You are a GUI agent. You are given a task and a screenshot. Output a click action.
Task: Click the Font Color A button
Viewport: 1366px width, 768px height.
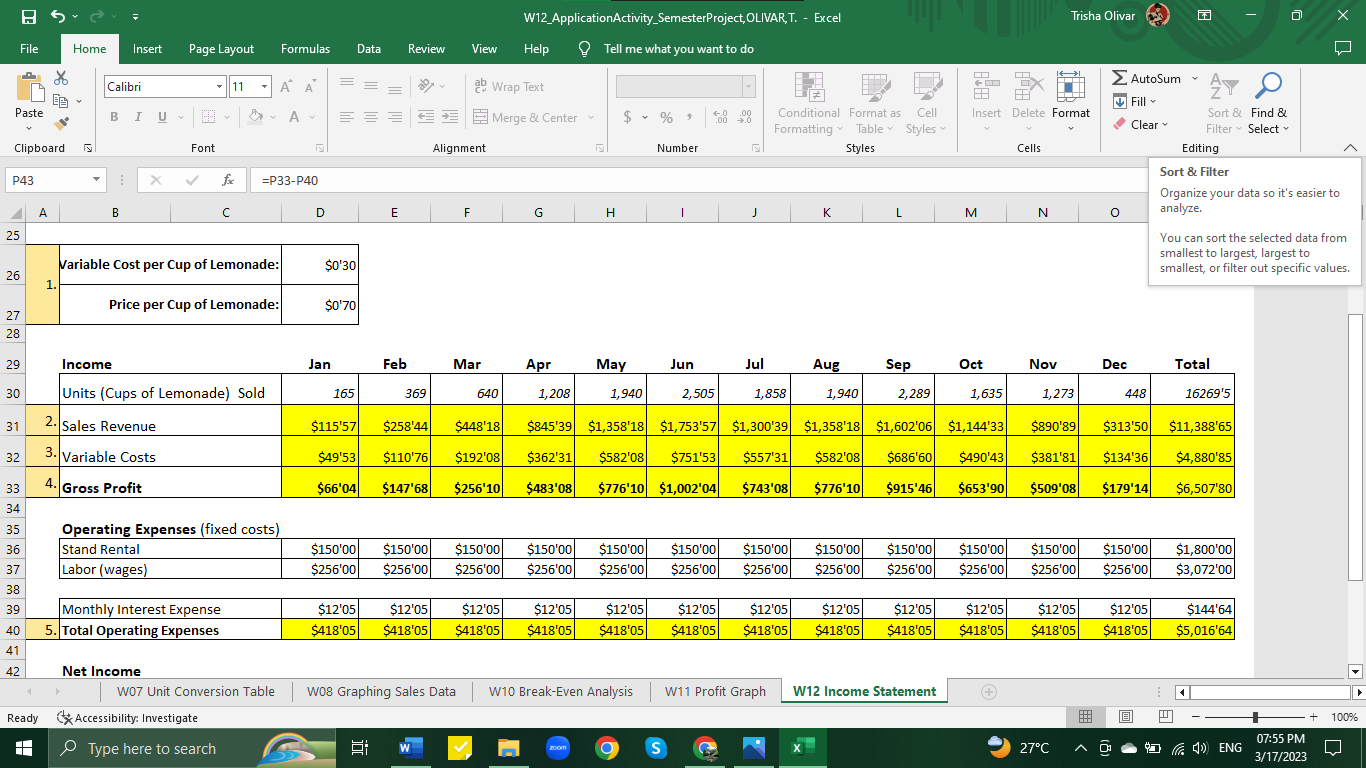pos(295,118)
